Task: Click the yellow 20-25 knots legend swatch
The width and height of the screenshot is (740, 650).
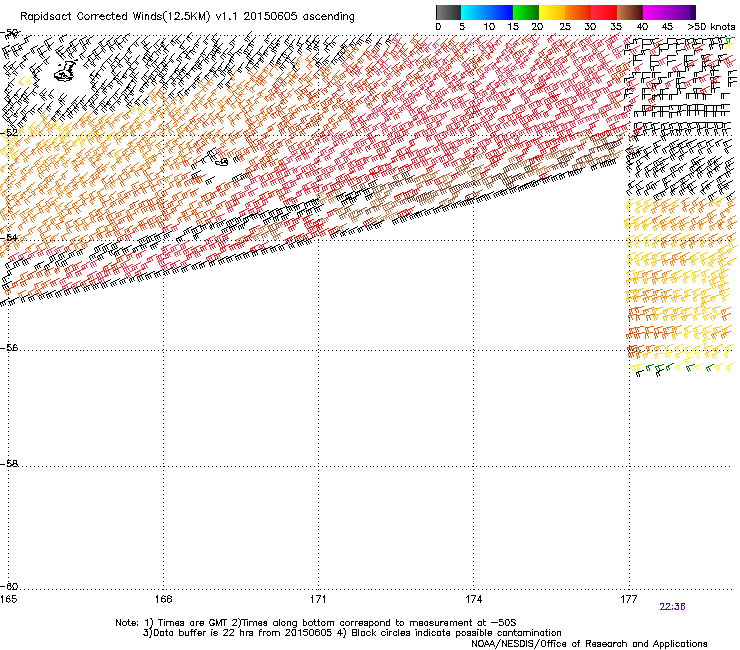Action: [x=552, y=12]
